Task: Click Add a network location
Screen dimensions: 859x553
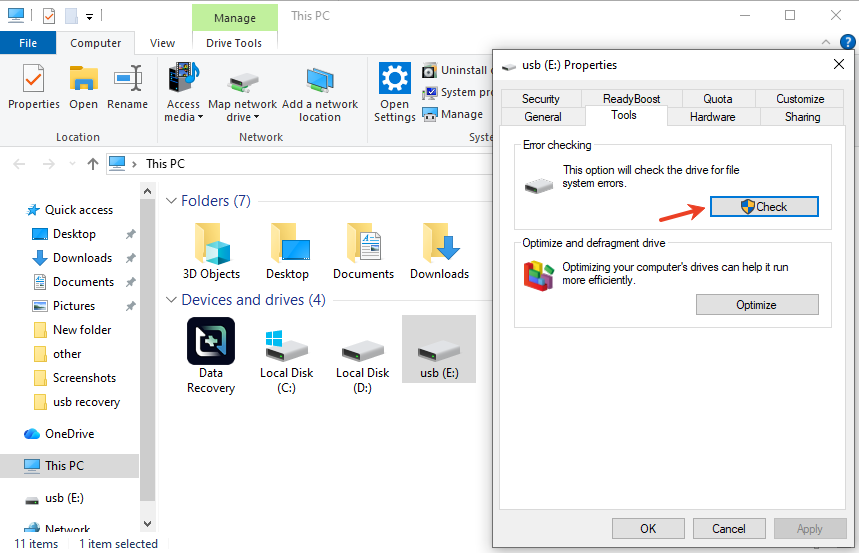Action: click(x=320, y=93)
